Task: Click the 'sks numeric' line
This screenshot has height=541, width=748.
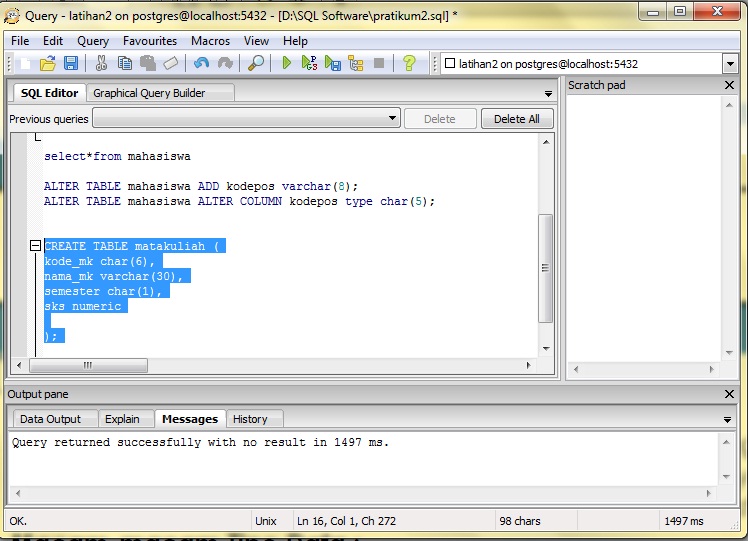Action: pyautogui.click(x=83, y=306)
